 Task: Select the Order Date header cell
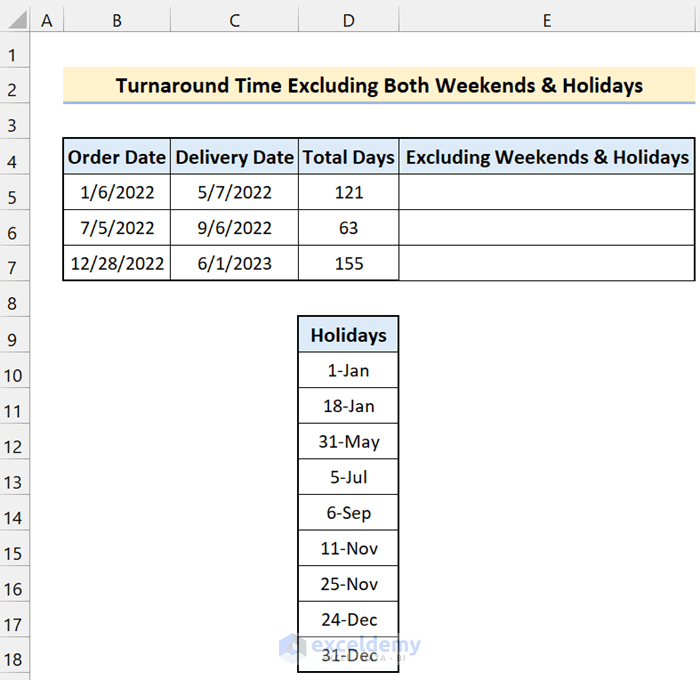[117, 156]
